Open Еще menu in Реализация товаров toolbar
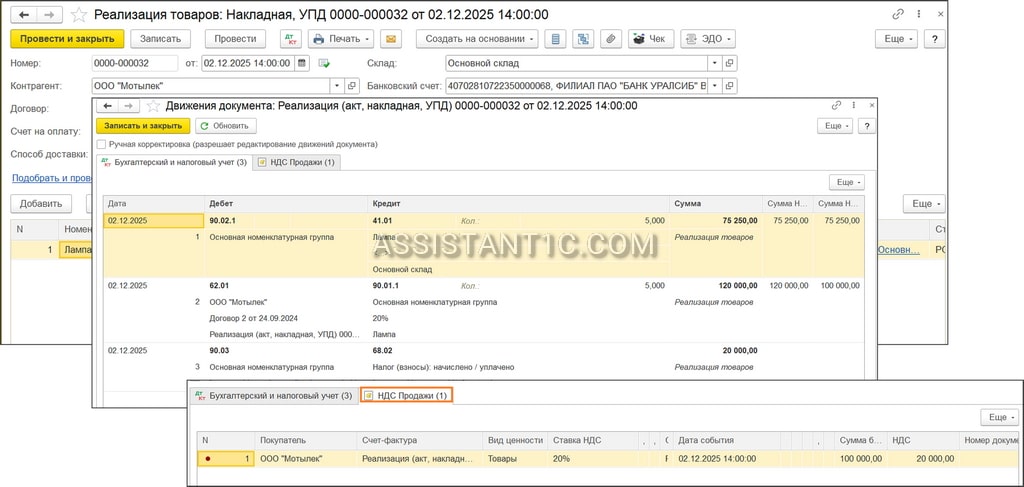This screenshot has height=487, width=1024. coord(897,39)
